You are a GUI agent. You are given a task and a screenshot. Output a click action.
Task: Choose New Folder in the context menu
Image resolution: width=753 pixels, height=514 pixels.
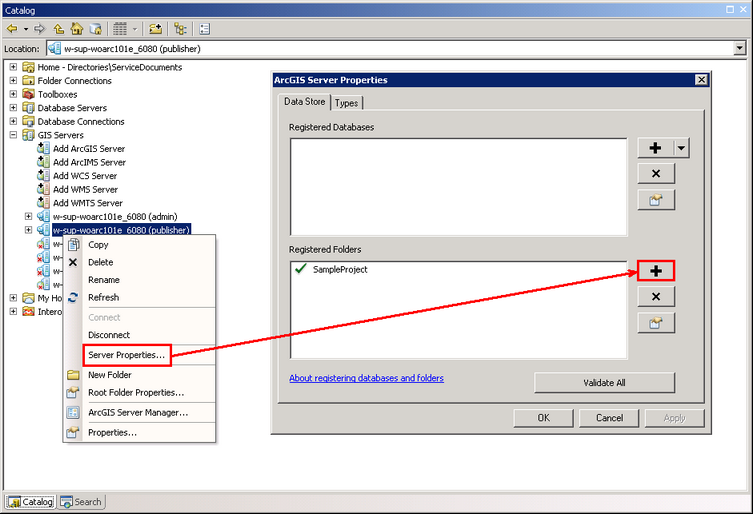pos(139,375)
